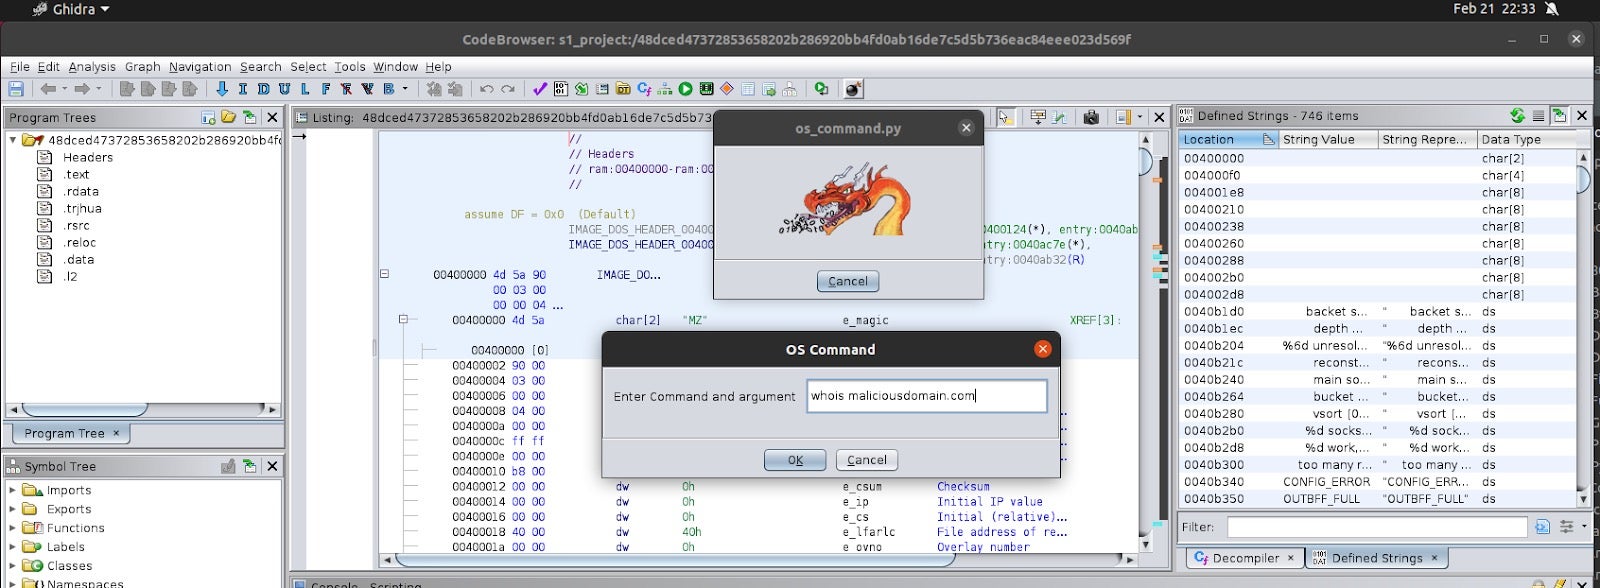Image resolution: width=1600 pixels, height=588 pixels.
Task: Click the Enter Command and argument text field
Action: click(926, 396)
